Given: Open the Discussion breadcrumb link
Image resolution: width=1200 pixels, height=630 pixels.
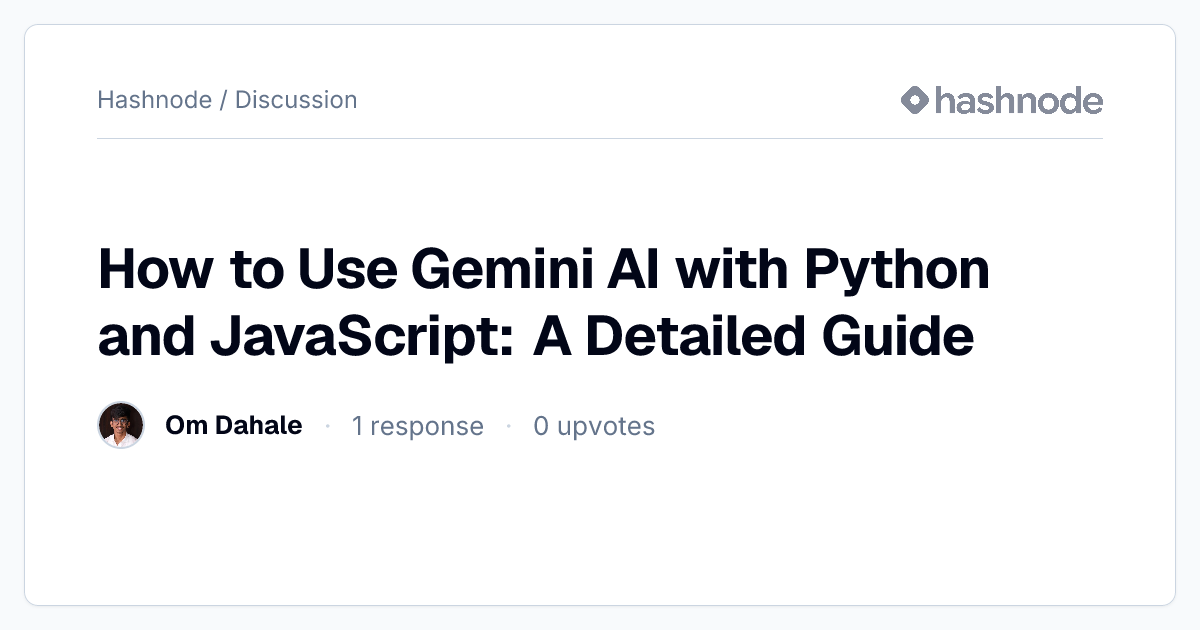Looking at the screenshot, I should click(x=296, y=100).
